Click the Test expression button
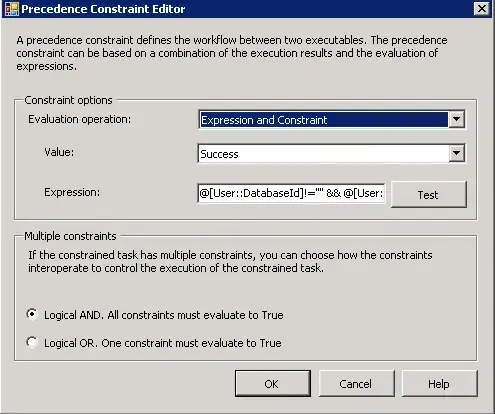 click(x=429, y=195)
